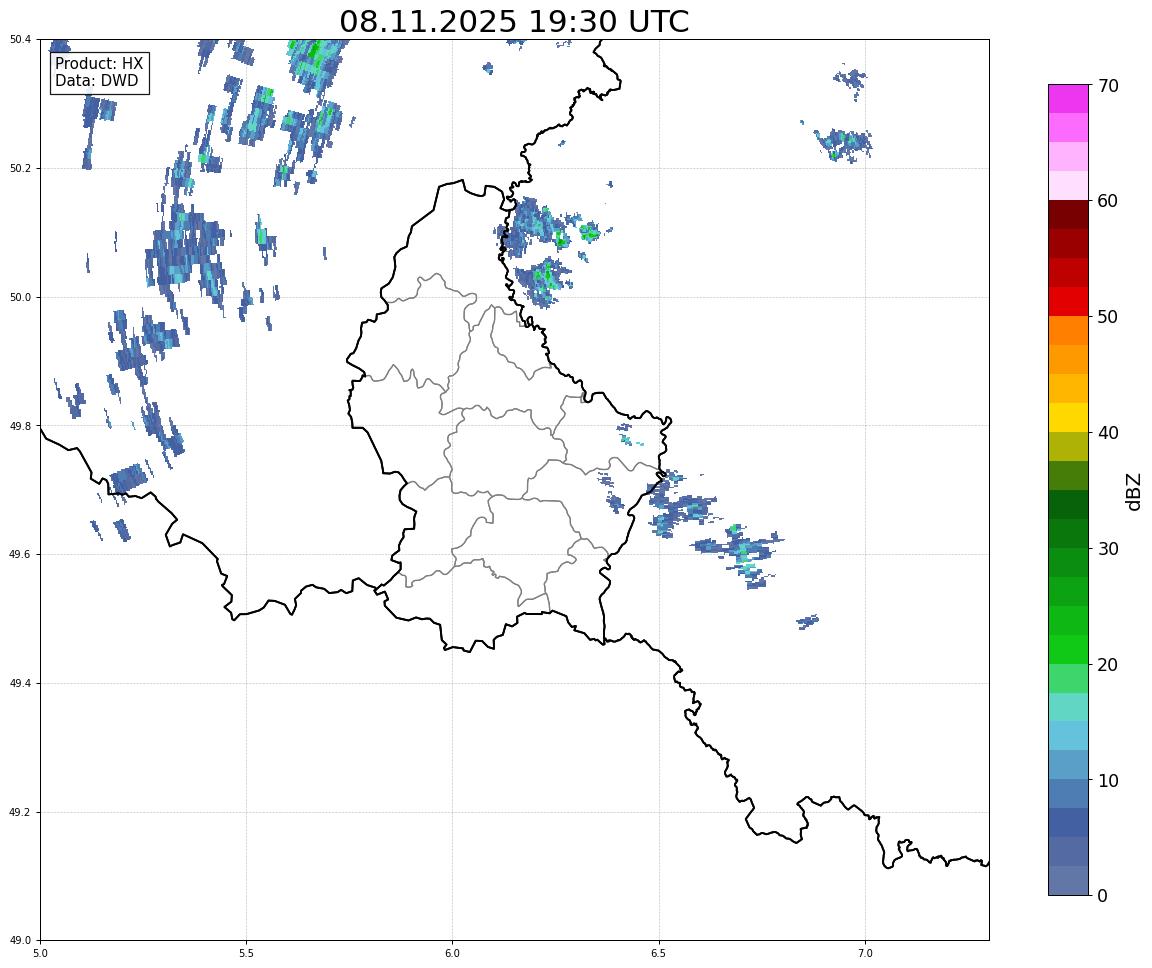Click the "Data: DWD" label
Screen dimensions: 1152x968
pyautogui.click(x=96, y=81)
